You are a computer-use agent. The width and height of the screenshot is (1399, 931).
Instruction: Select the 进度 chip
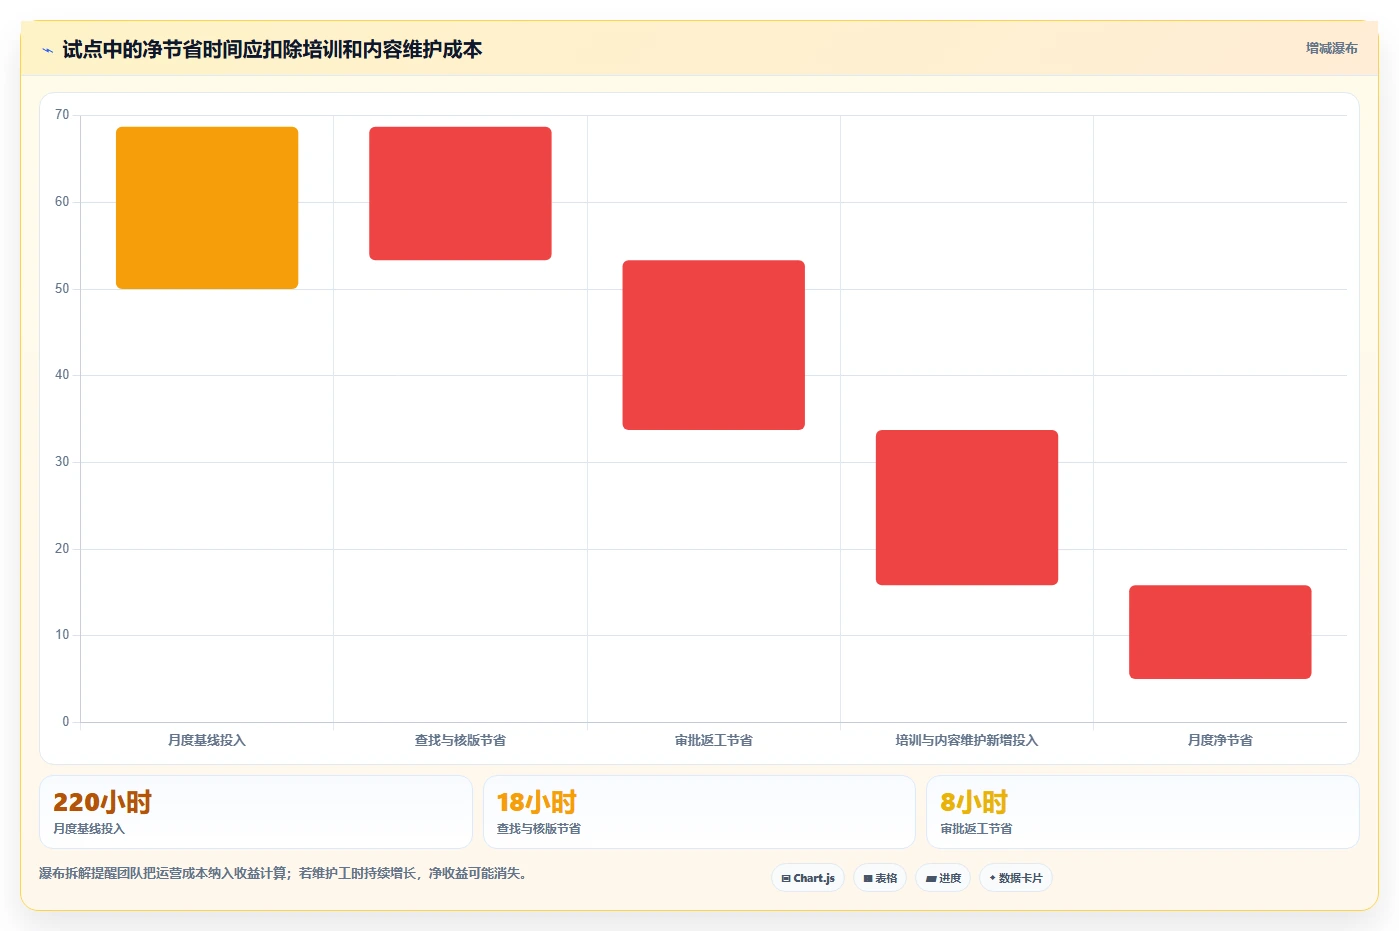(x=943, y=878)
